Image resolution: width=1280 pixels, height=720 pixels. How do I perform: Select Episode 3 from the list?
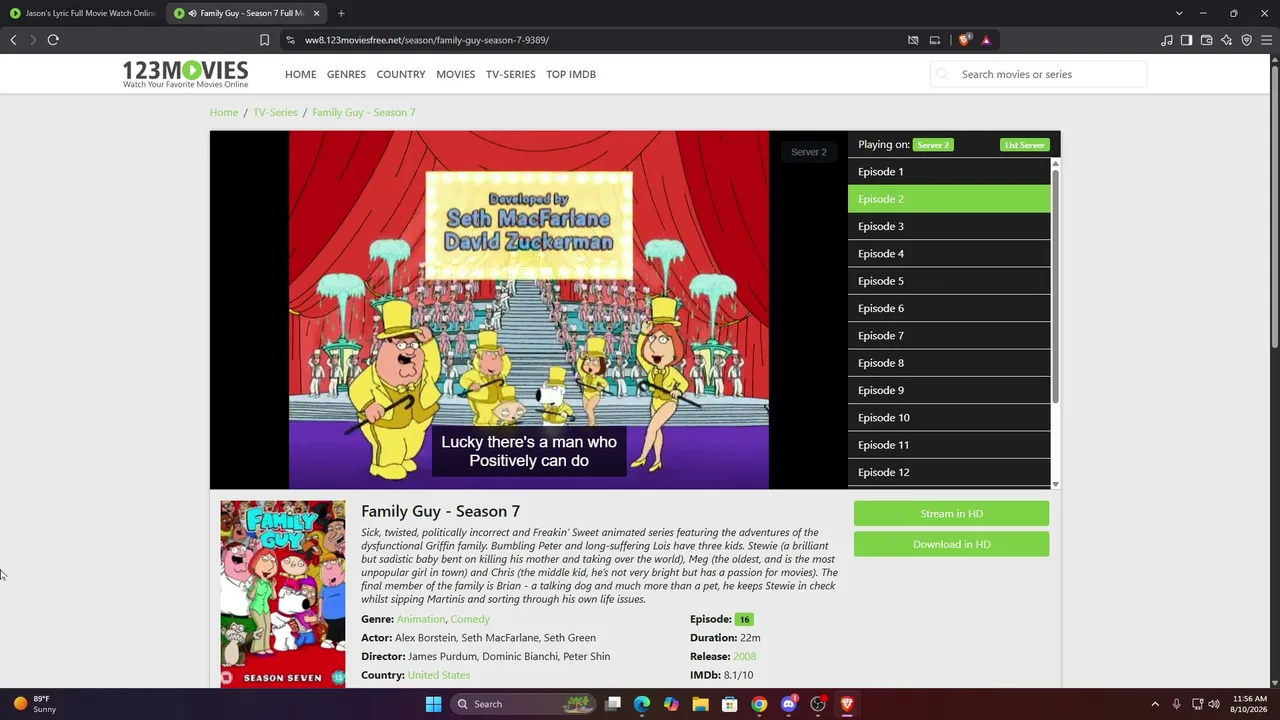(x=949, y=226)
